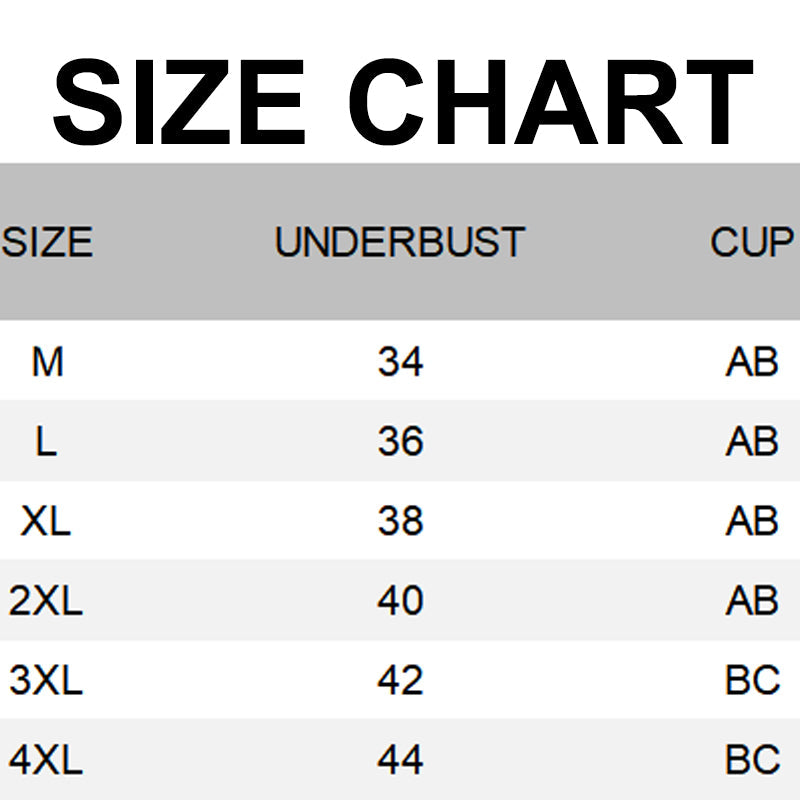The height and width of the screenshot is (800, 800).
Task: Click the AB cup in the M row
Action: click(x=752, y=361)
